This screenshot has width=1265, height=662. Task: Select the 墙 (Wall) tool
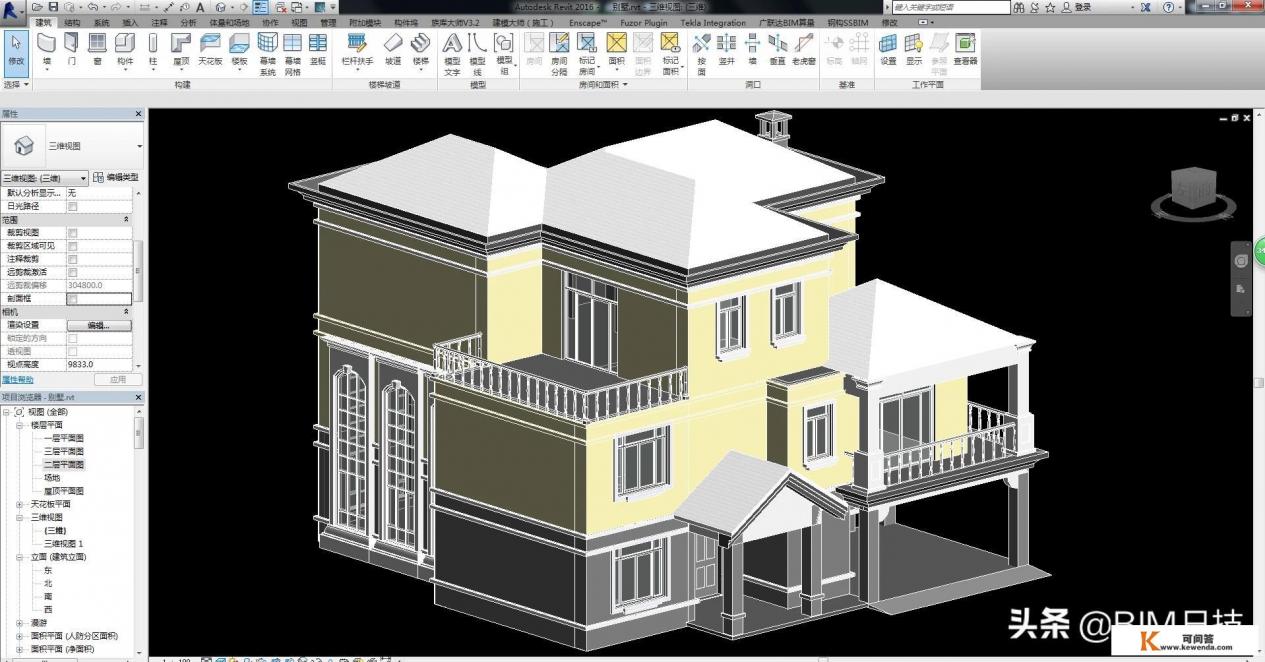tap(47, 49)
